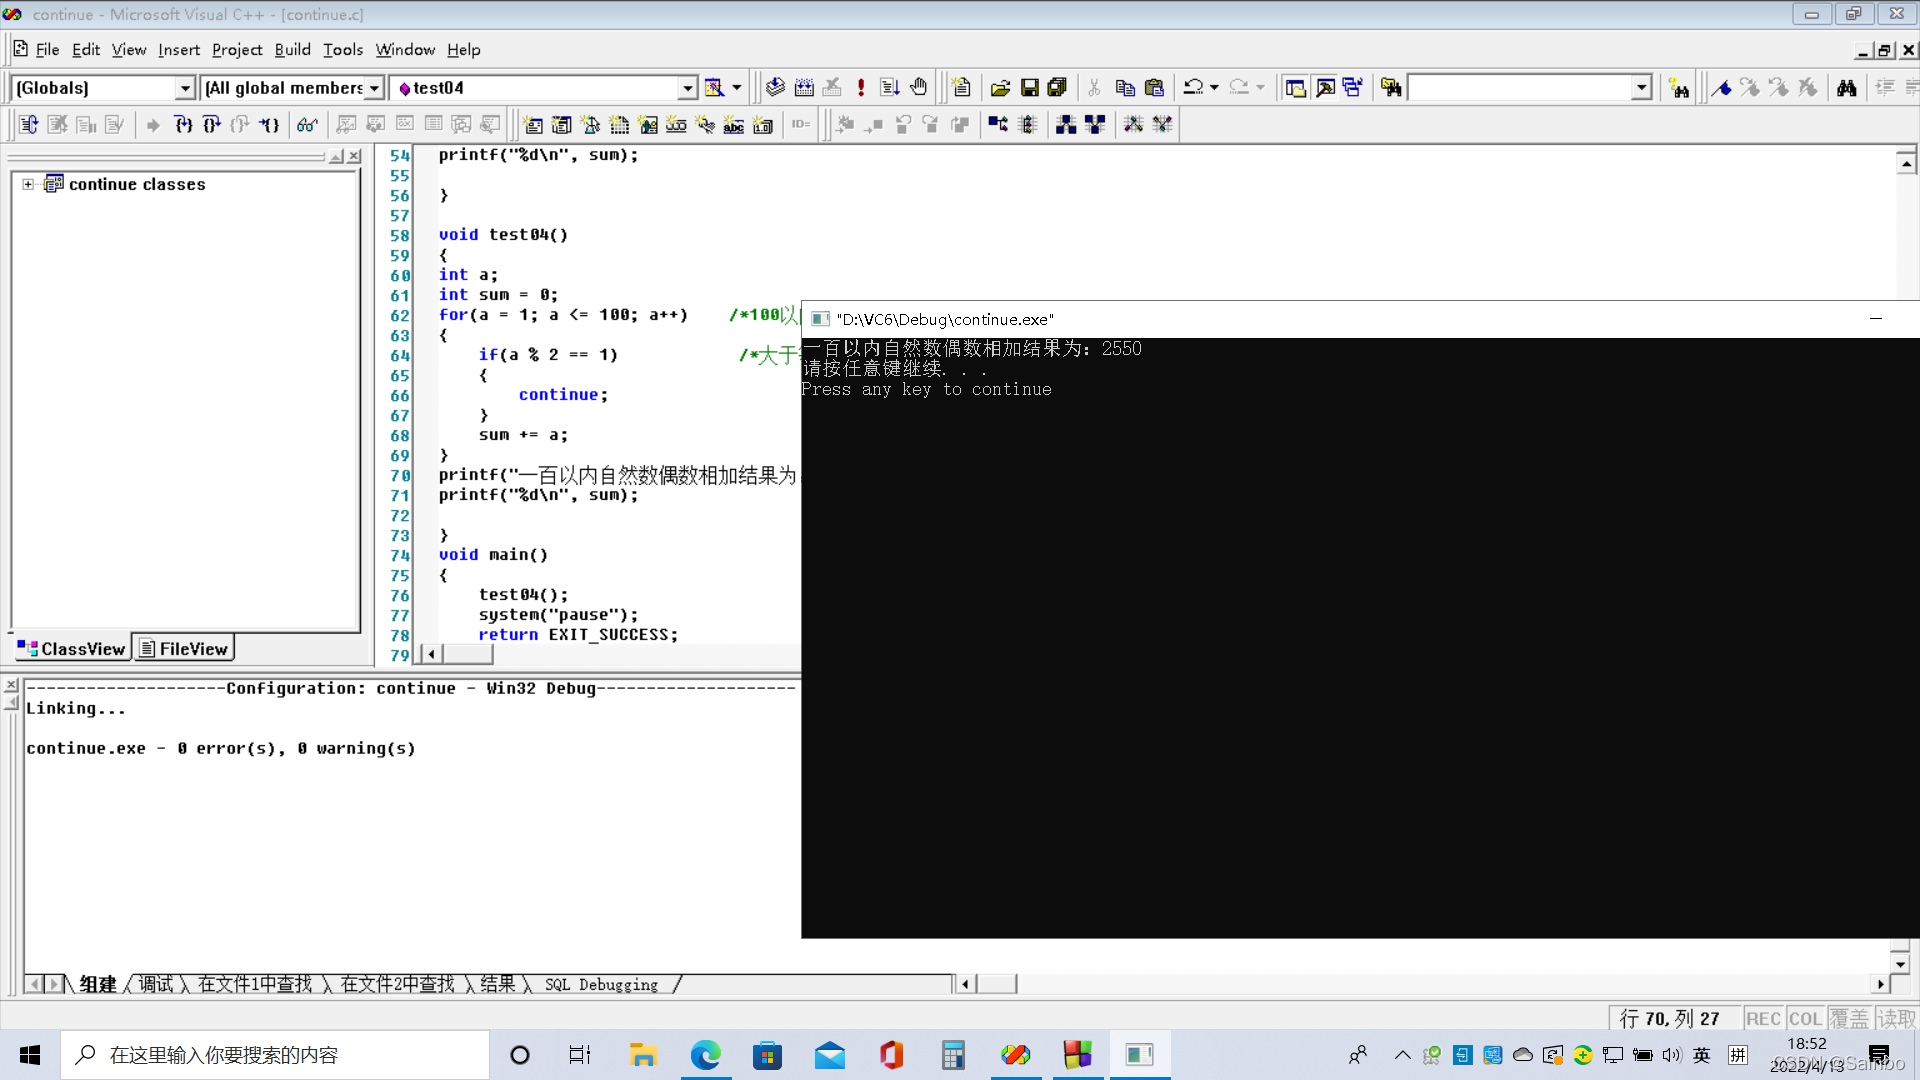This screenshot has width=1920, height=1080.
Task: Click the Paste clipboard icon
Action: pos(1154,88)
